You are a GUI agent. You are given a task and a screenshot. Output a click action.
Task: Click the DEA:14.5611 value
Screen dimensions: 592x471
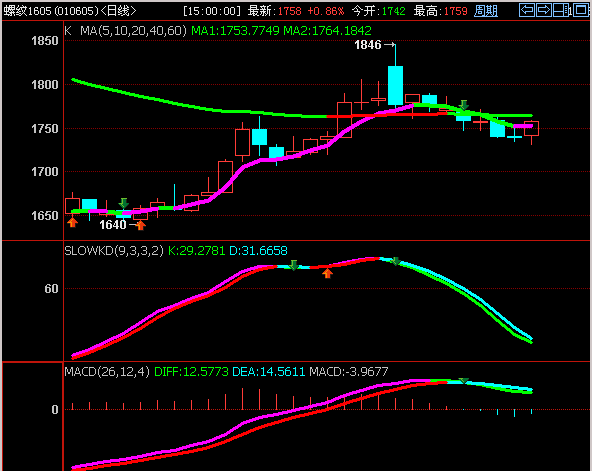pos(268,372)
